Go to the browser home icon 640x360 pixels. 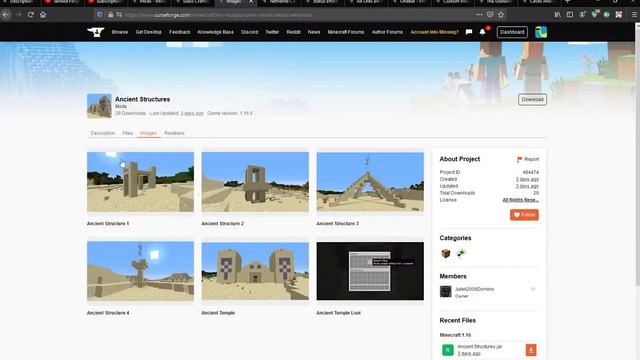(43, 15)
